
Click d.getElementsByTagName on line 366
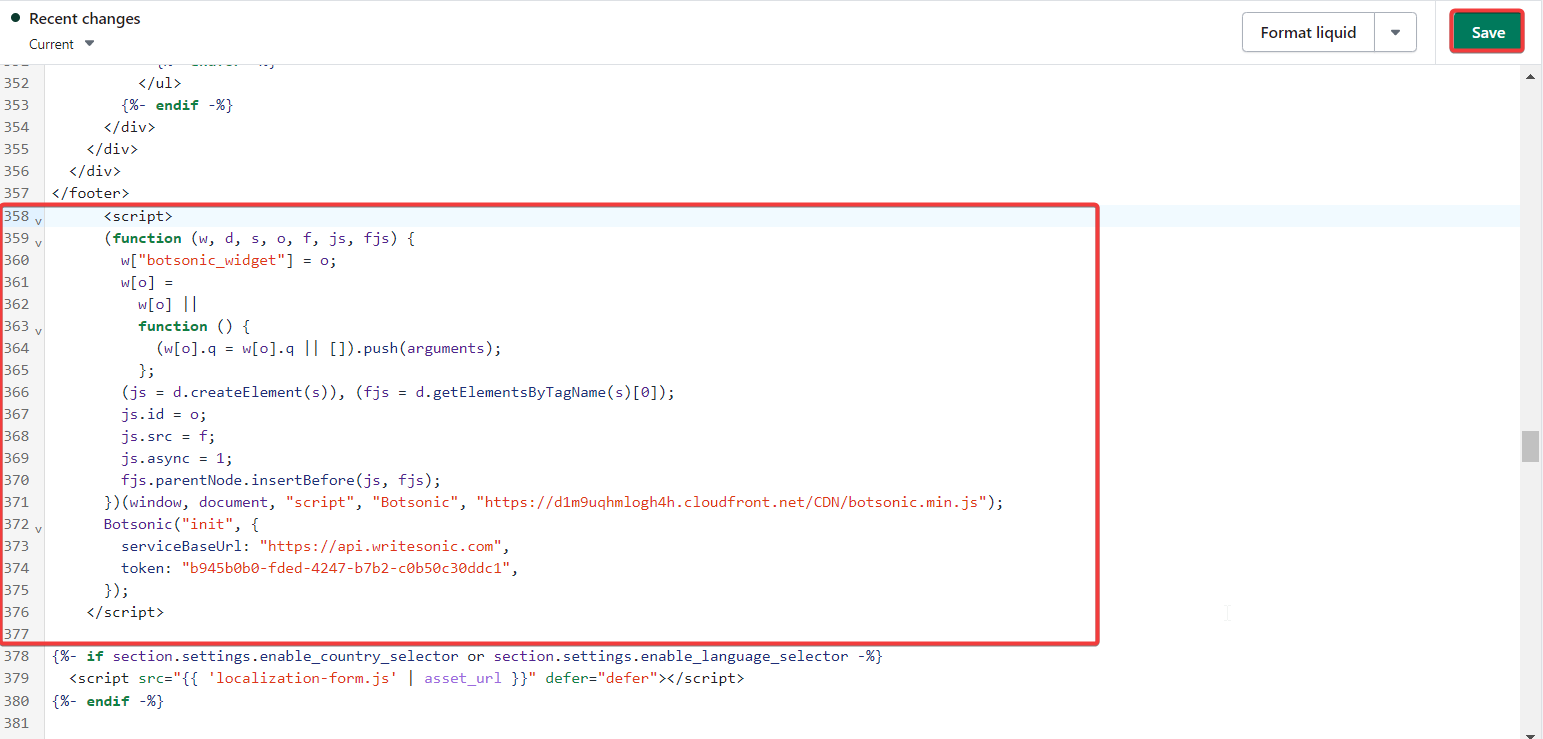[x=512, y=392]
